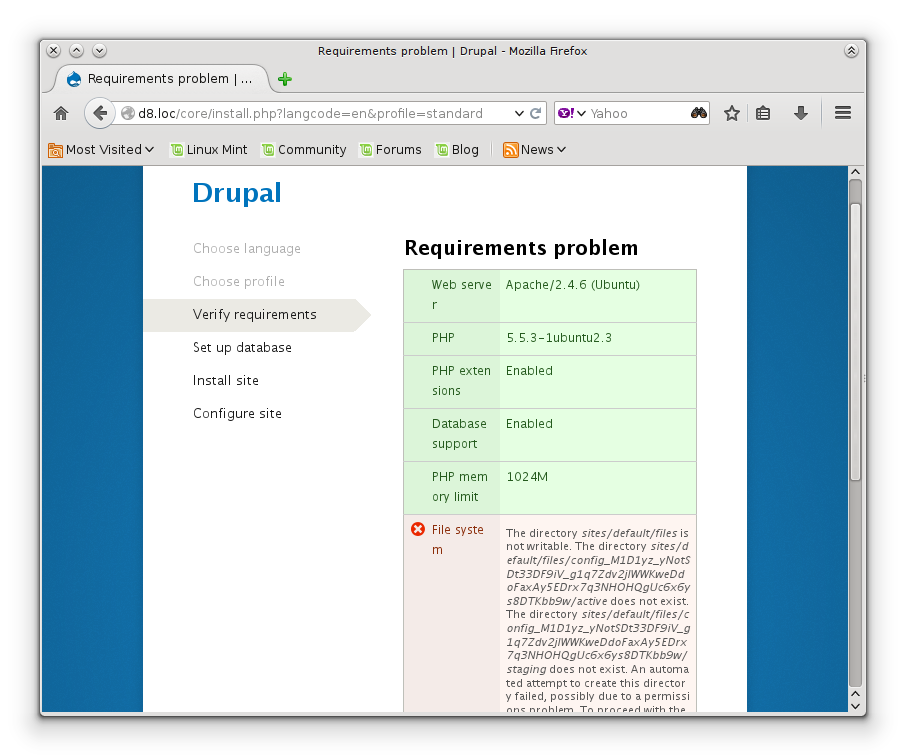Expand the search engine chooser arrow
This screenshot has width=906, height=756.
coord(581,113)
